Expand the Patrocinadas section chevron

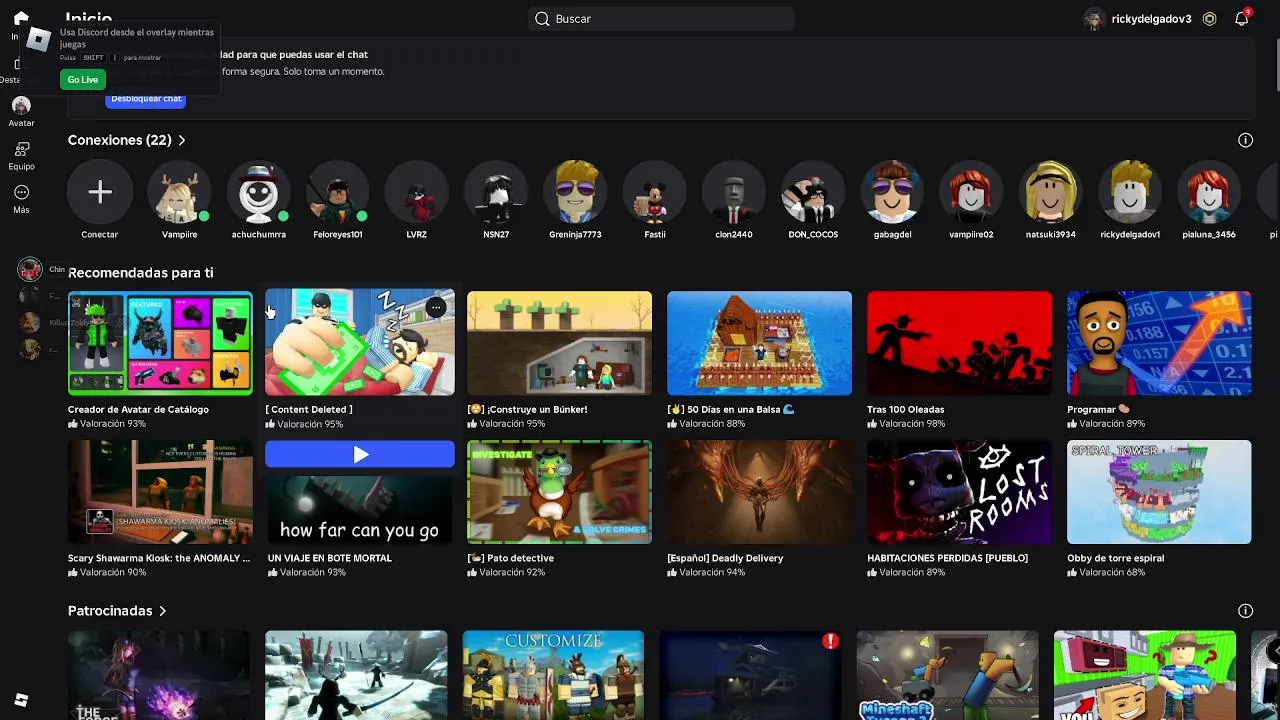pyautogui.click(x=162, y=611)
